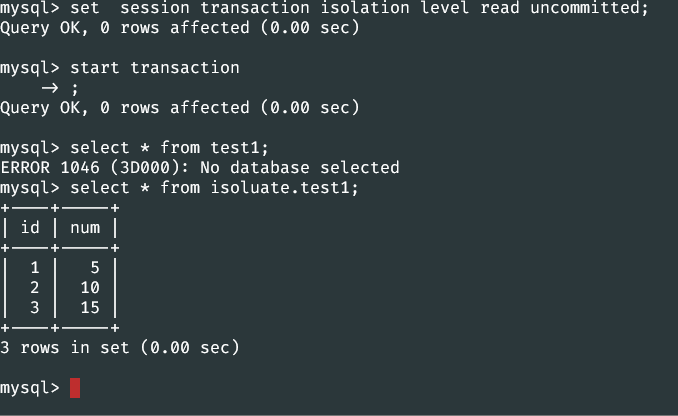The image size is (678, 416).
Task: Click the 'id' column header
Action: 30,227
